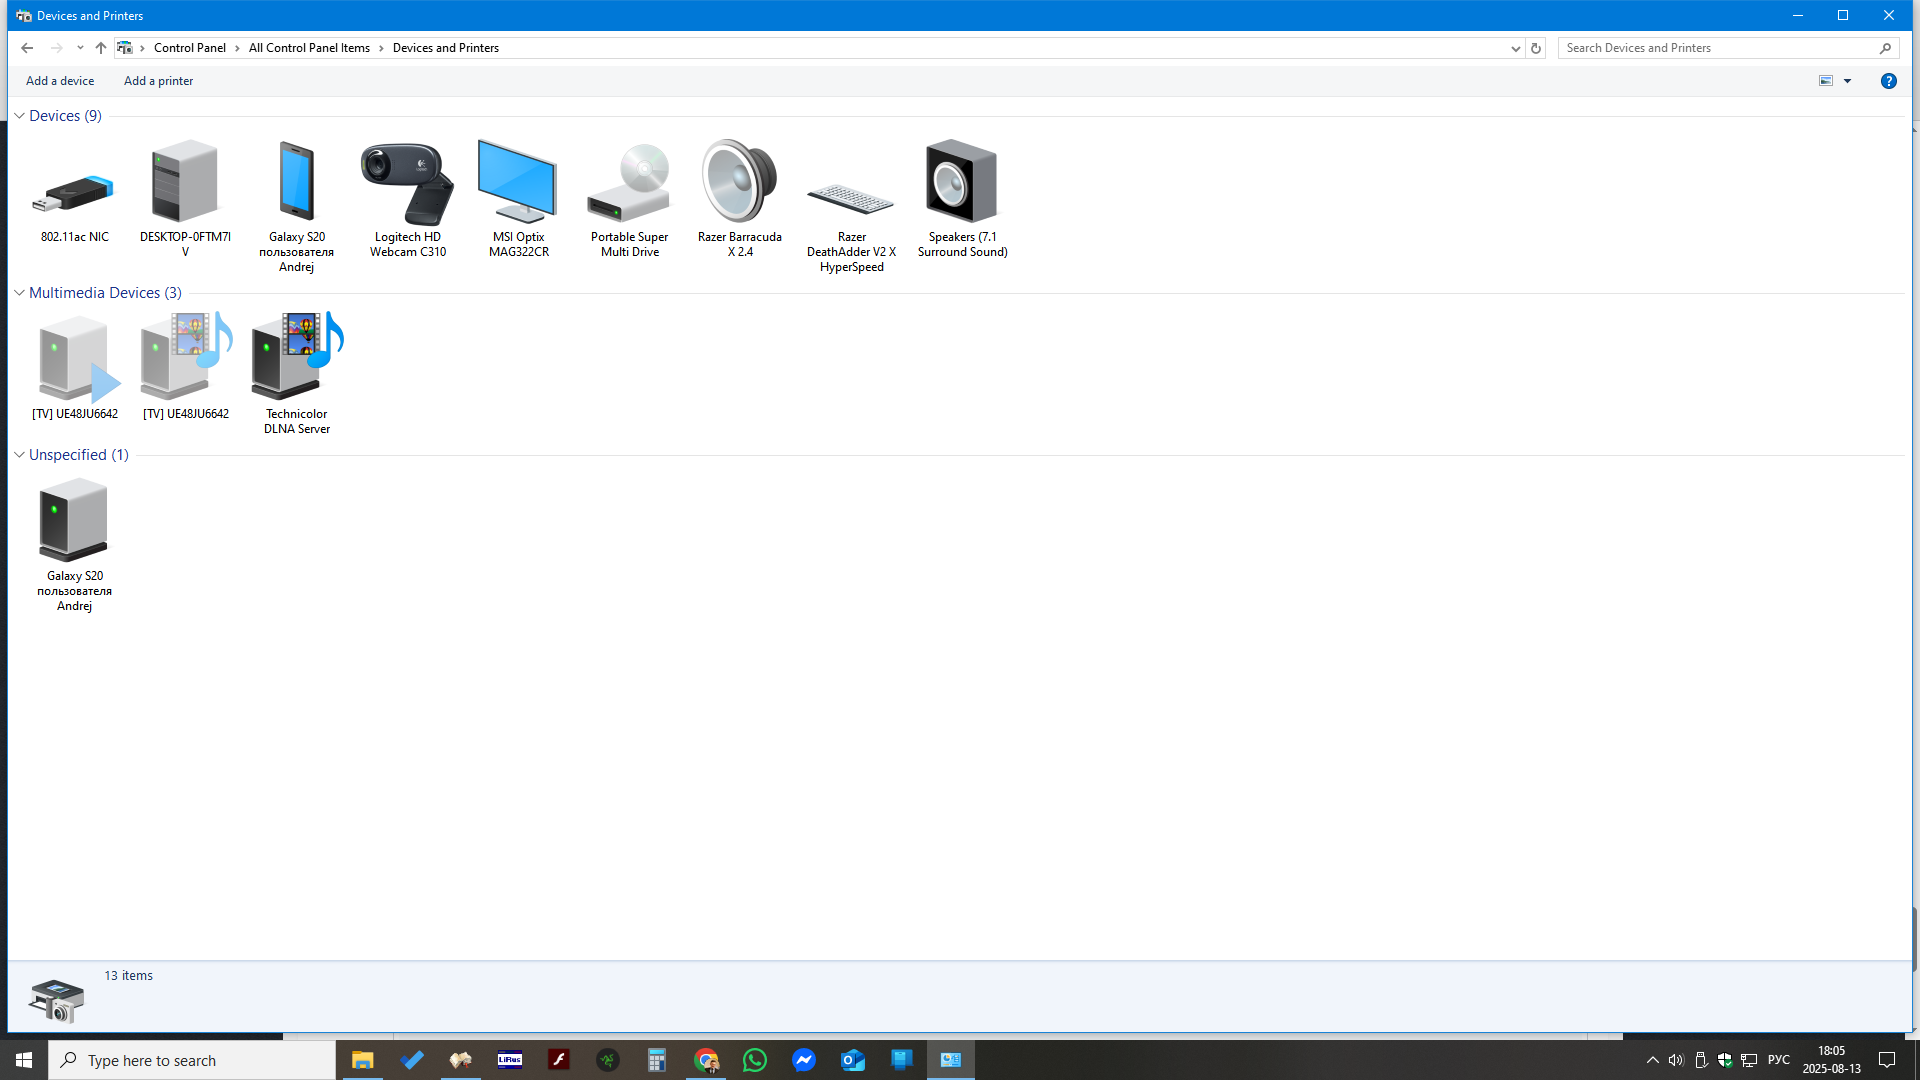Go to Control Panel breadcrumb
Viewport: 1920px width, 1080px height.
(x=190, y=48)
